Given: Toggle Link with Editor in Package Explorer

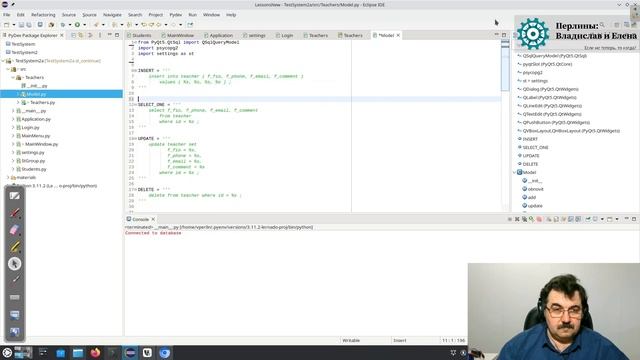Looking at the screenshot, I should tap(81, 36).
